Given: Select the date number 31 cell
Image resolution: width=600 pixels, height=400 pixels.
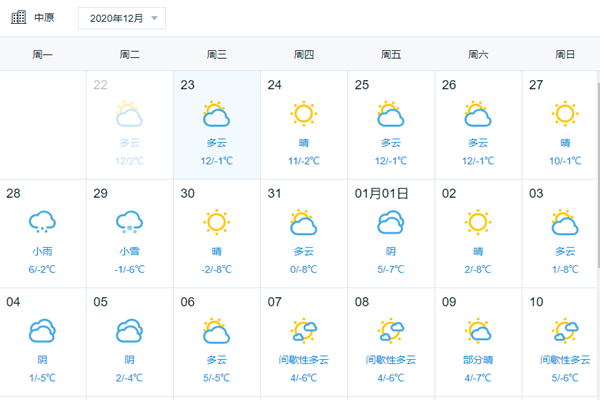Looking at the screenshot, I should click(x=304, y=233).
